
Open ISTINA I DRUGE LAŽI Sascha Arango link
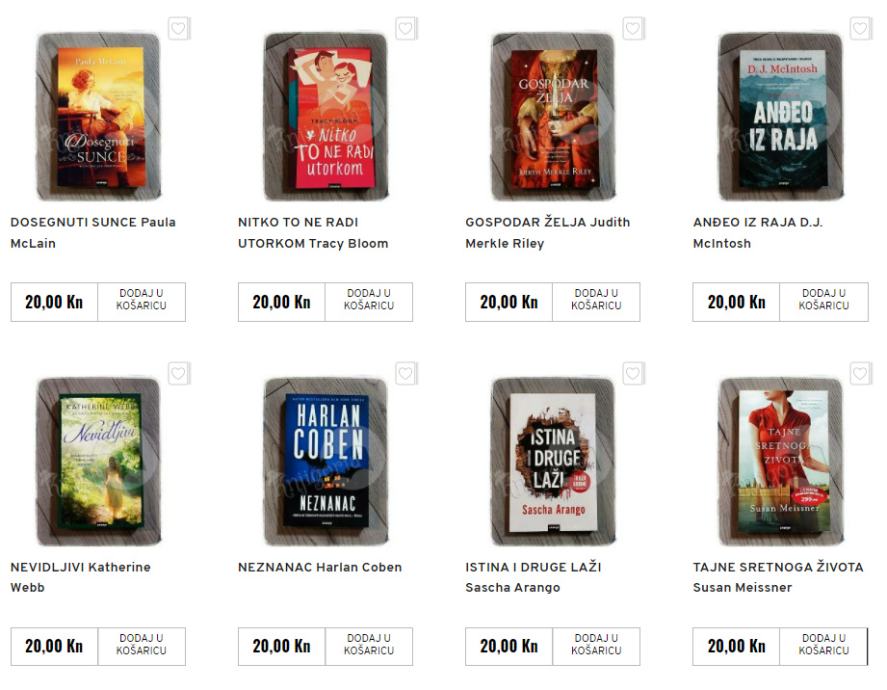(533, 577)
